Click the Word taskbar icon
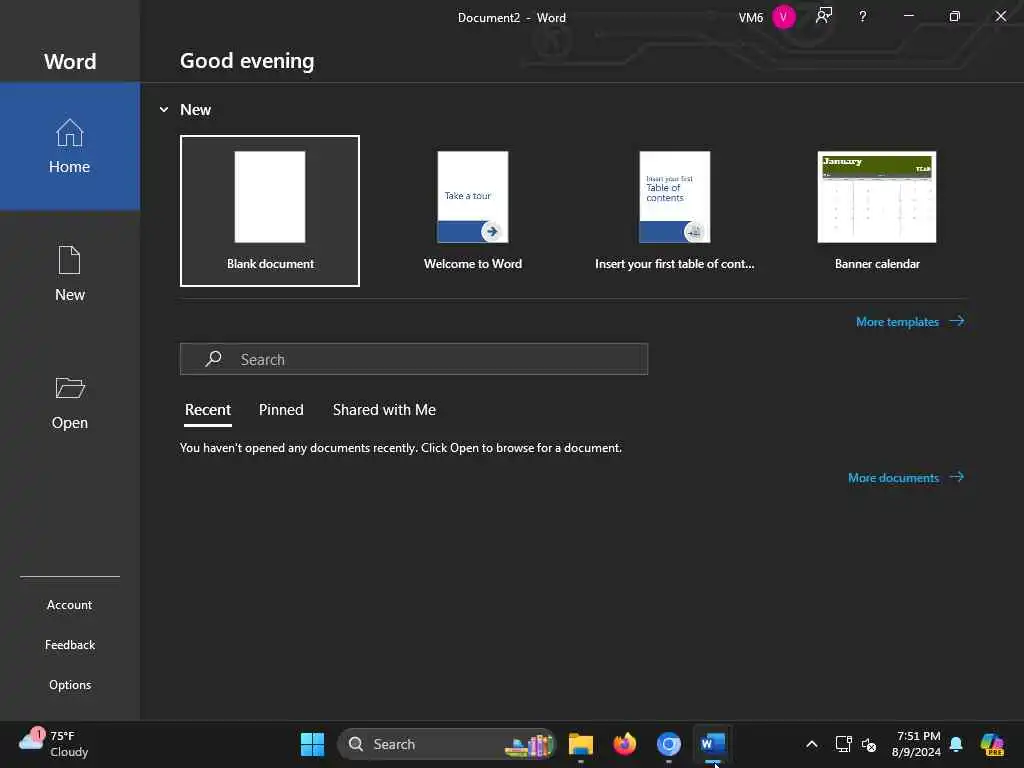1024x768 pixels. pyautogui.click(x=712, y=744)
